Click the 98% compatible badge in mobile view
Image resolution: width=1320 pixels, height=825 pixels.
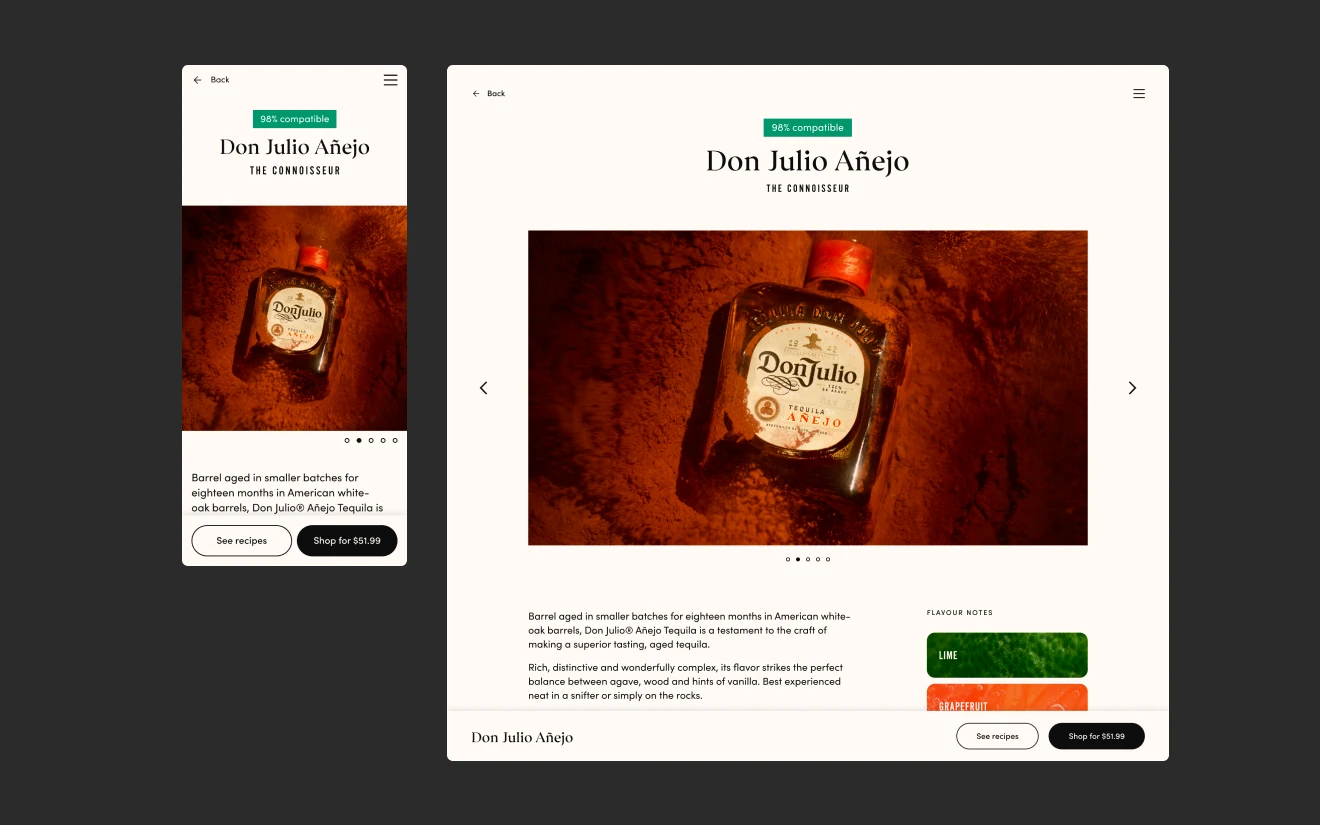tap(294, 119)
